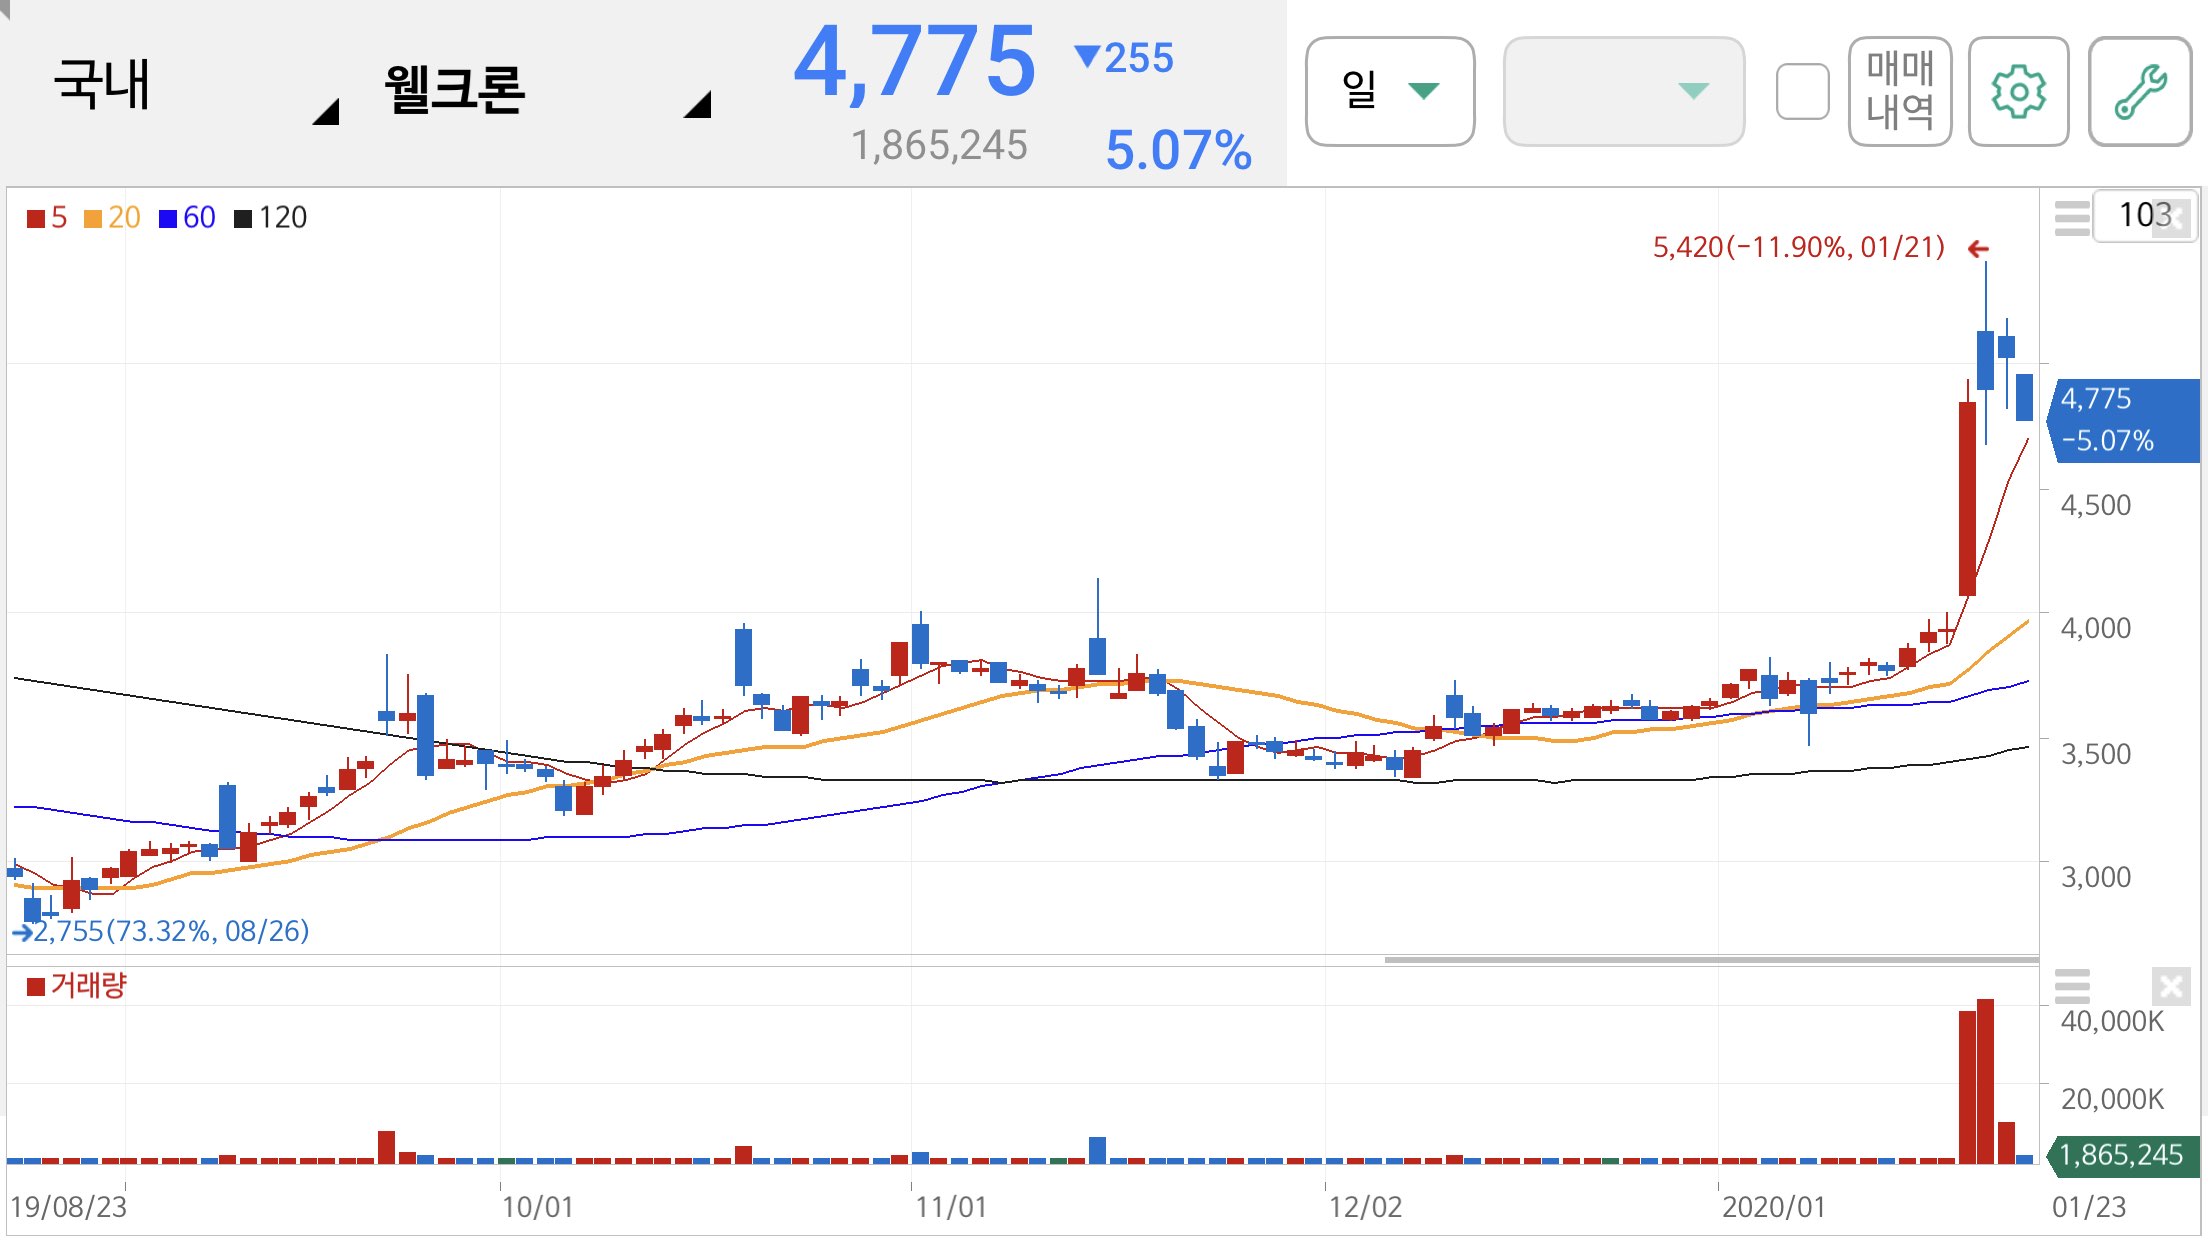Select the orange 20-day MA swatch

[x=93, y=218]
